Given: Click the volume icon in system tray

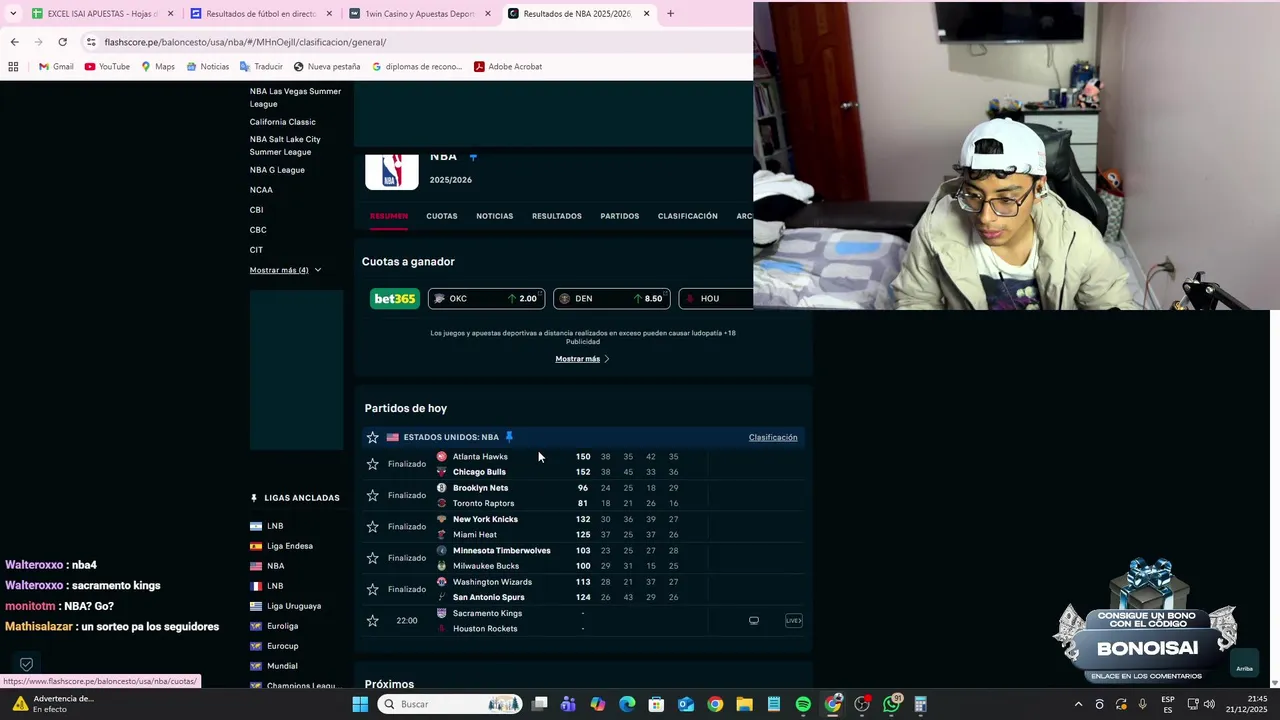Looking at the screenshot, I should 1210,704.
